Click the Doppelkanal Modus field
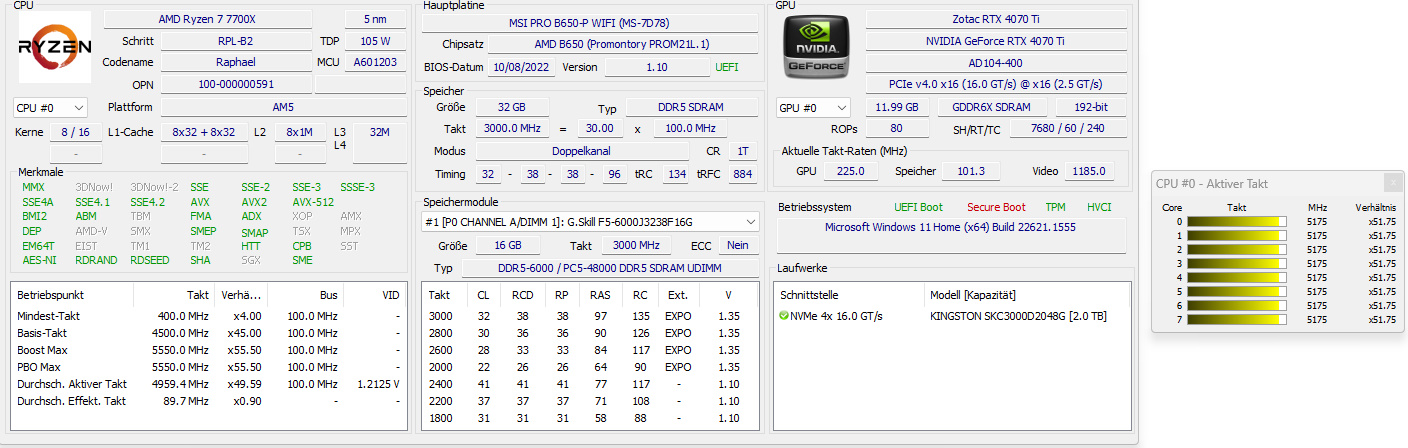The width and height of the screenshot is (1408, 448). pyautogui.click(x=580, y=151)
